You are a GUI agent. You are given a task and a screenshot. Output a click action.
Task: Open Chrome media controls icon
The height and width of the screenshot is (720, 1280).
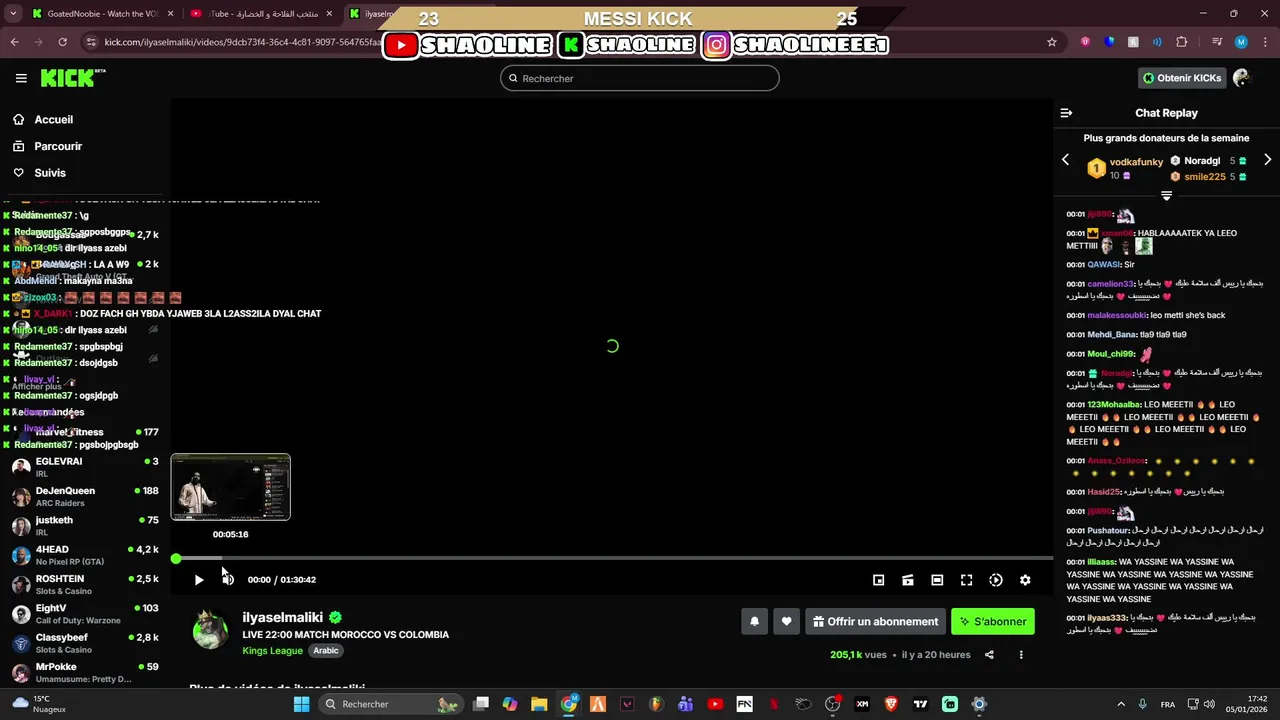(1217, 42)
